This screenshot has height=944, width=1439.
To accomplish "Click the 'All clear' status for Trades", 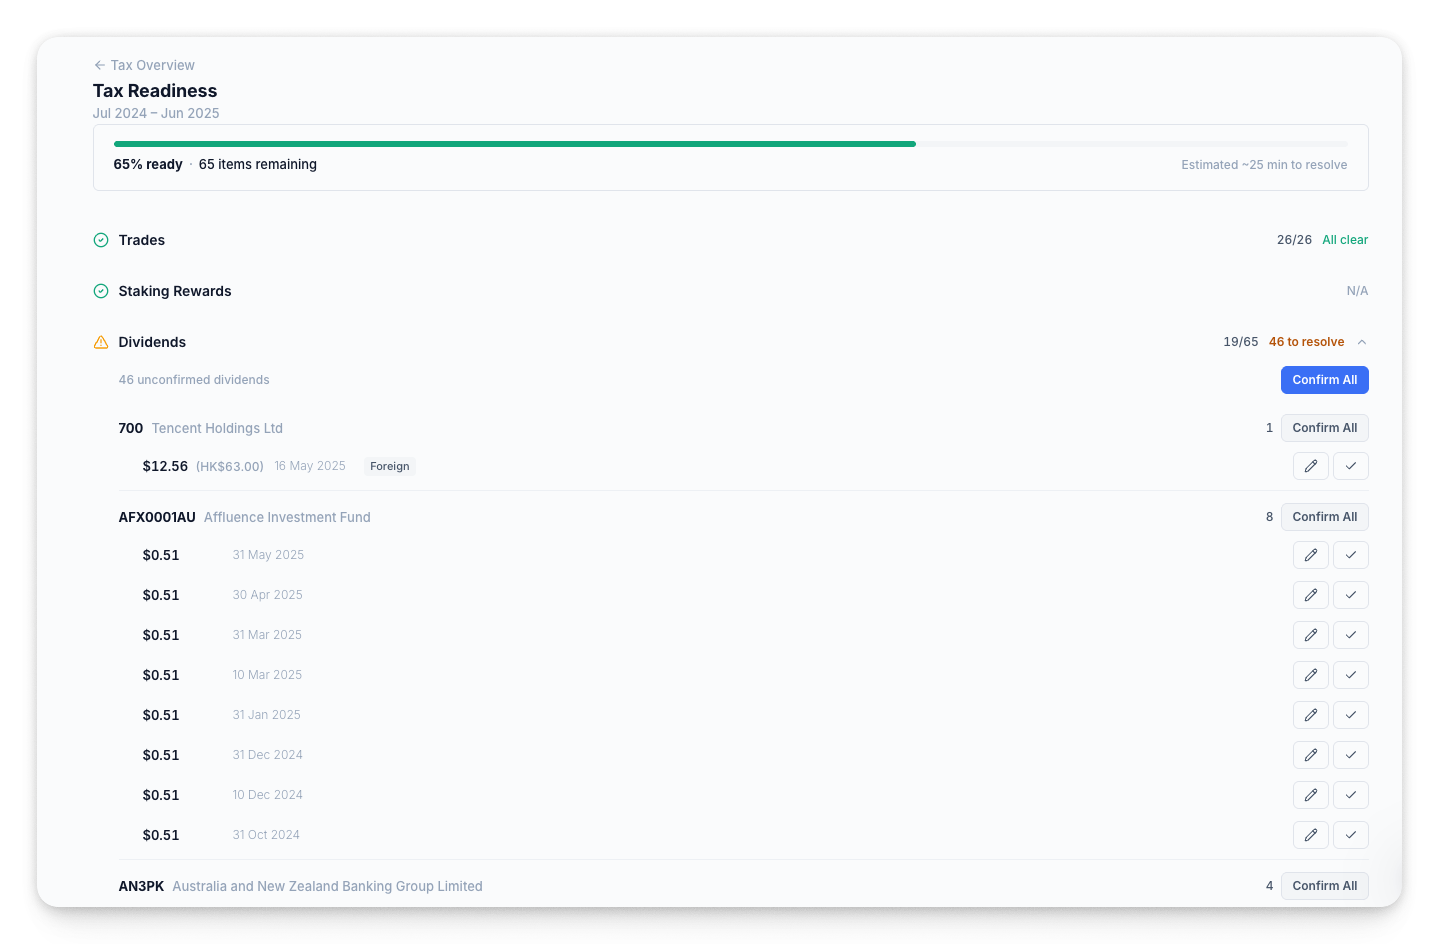I will point(1345,240).
